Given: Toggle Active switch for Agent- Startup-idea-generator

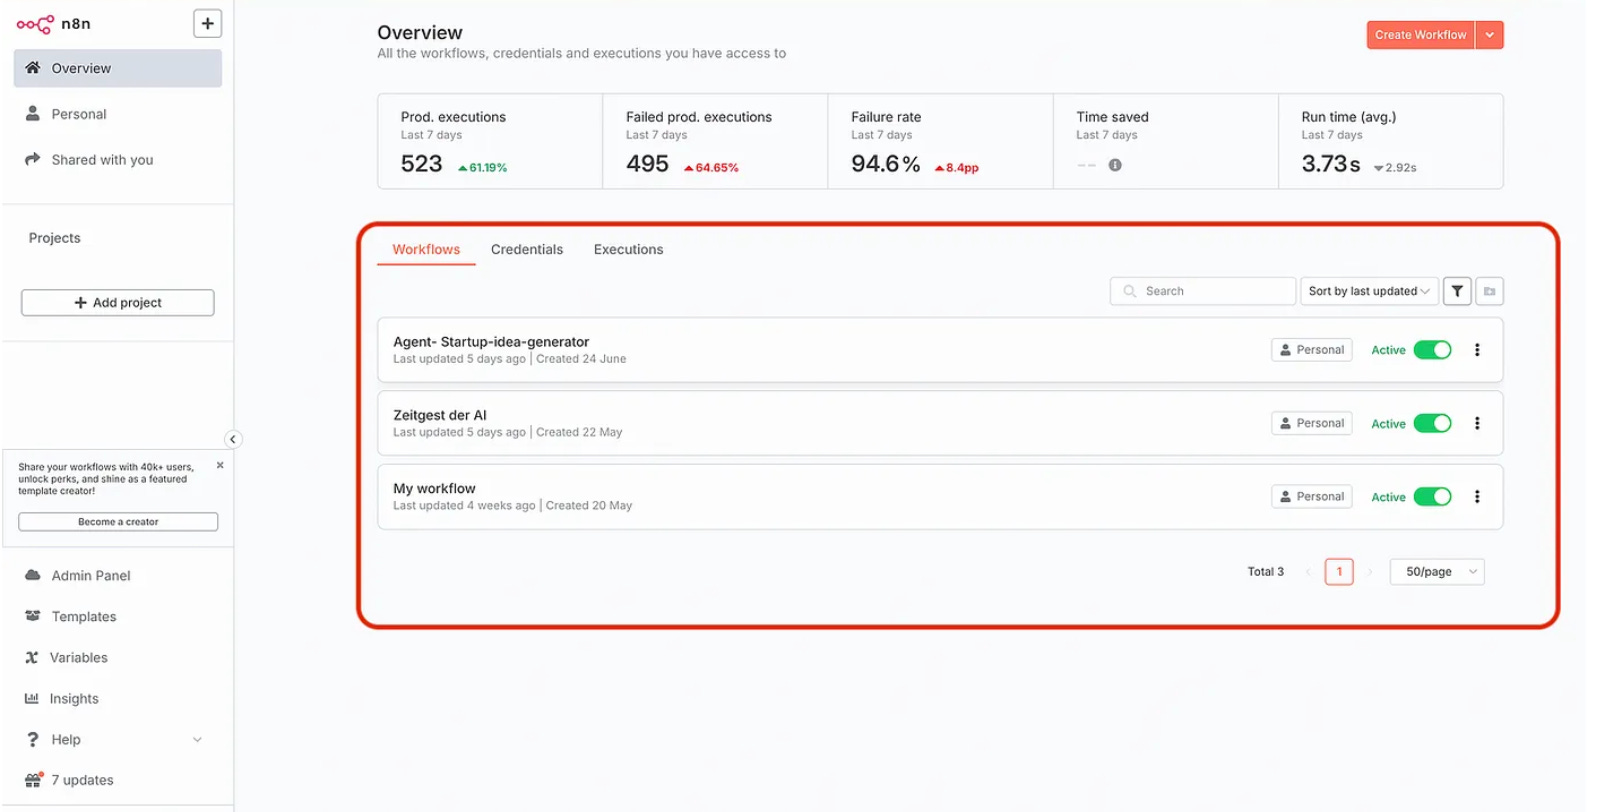Looking at the screenshot, I should pos(1432,350).
